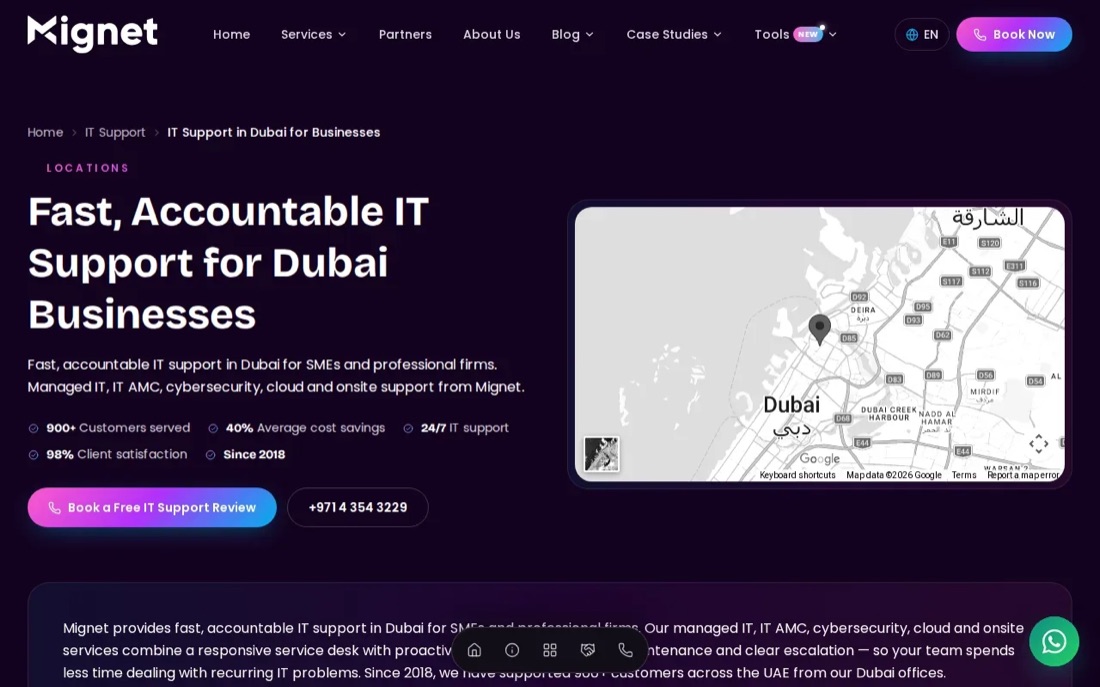This screenshot has width=1100, height=687.
Task: Click the DUBAI CREEK HARBOUR map label
Action: point(889,413)
